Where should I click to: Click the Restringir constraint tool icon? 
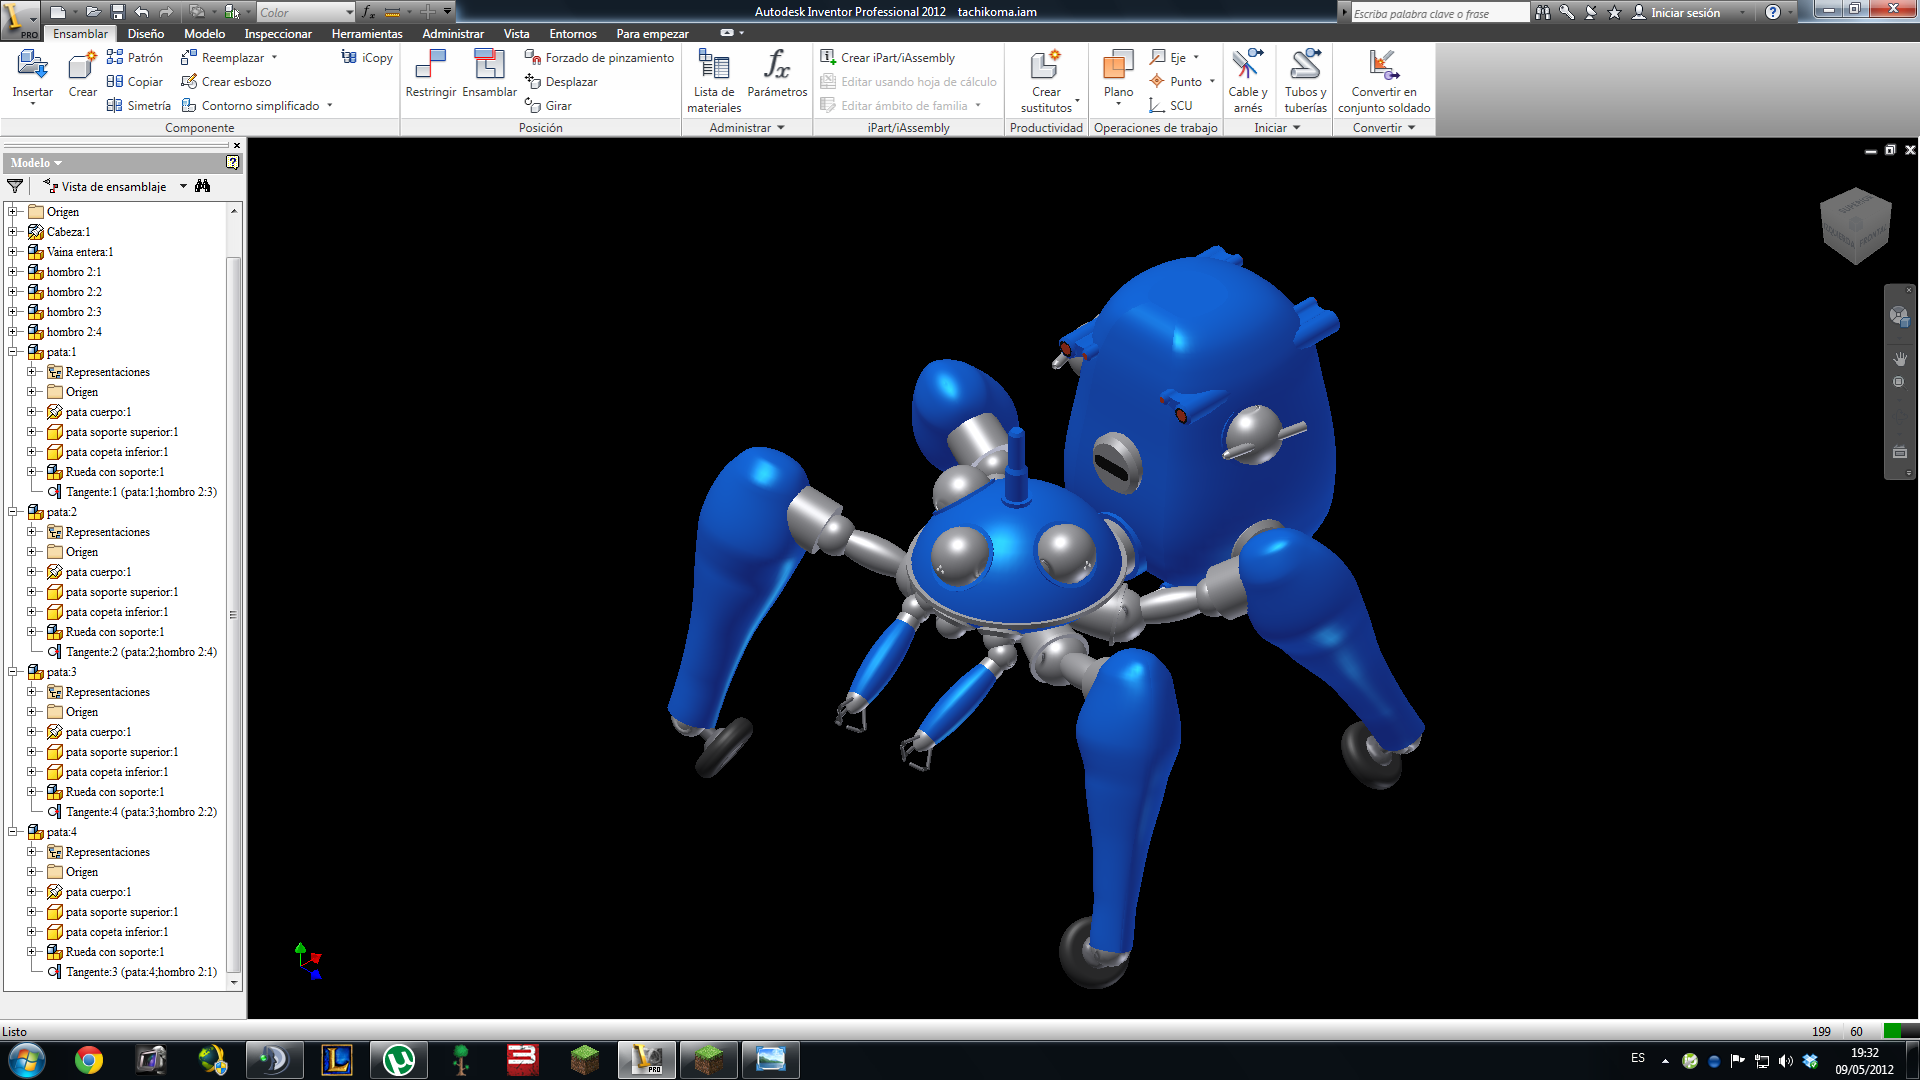click(x=430, y=66)
